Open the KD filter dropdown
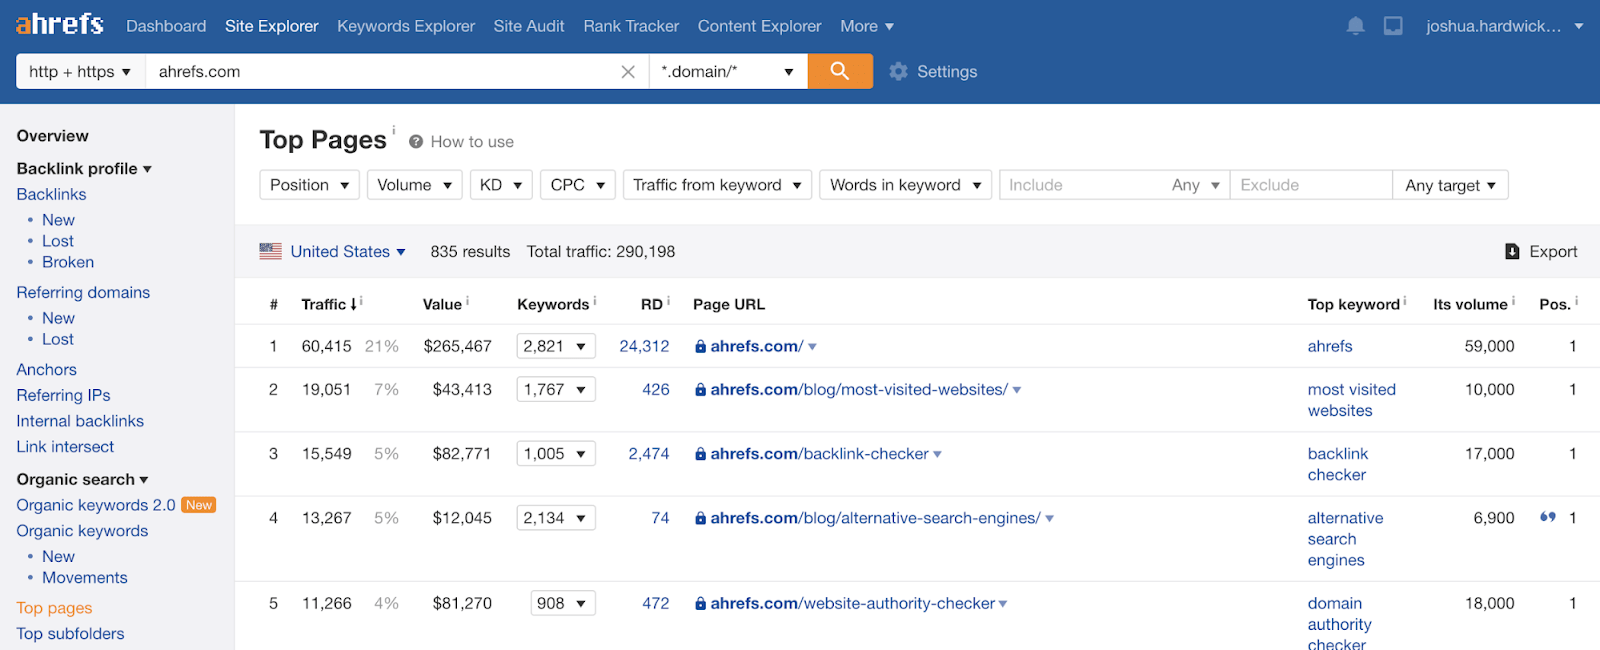Screen dimensions: 1600x650 pyautogui.click(x=501, y=185)
